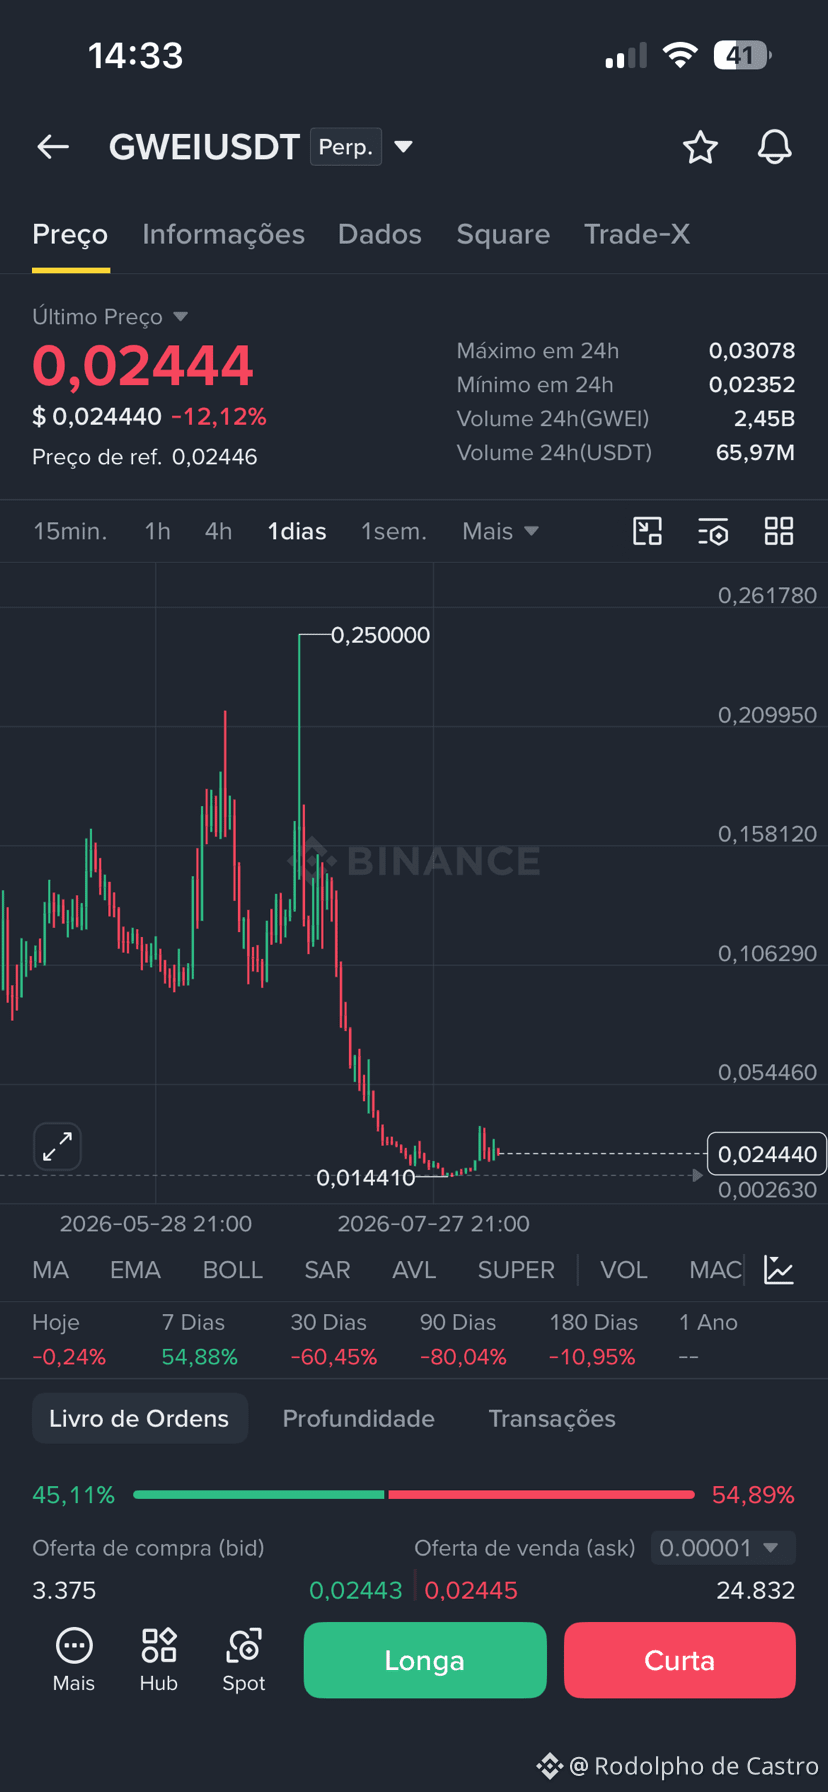Screen dimensions: 828x1792
Task: Tap the last price 0,02444
Action: click(143, 365)
